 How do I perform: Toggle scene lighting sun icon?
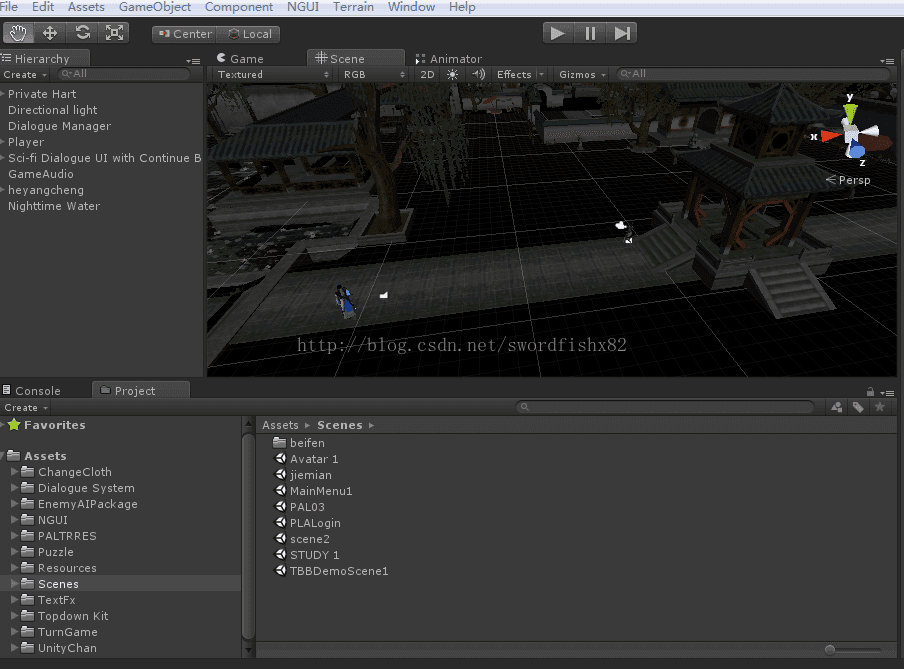[x=453, y=74]
